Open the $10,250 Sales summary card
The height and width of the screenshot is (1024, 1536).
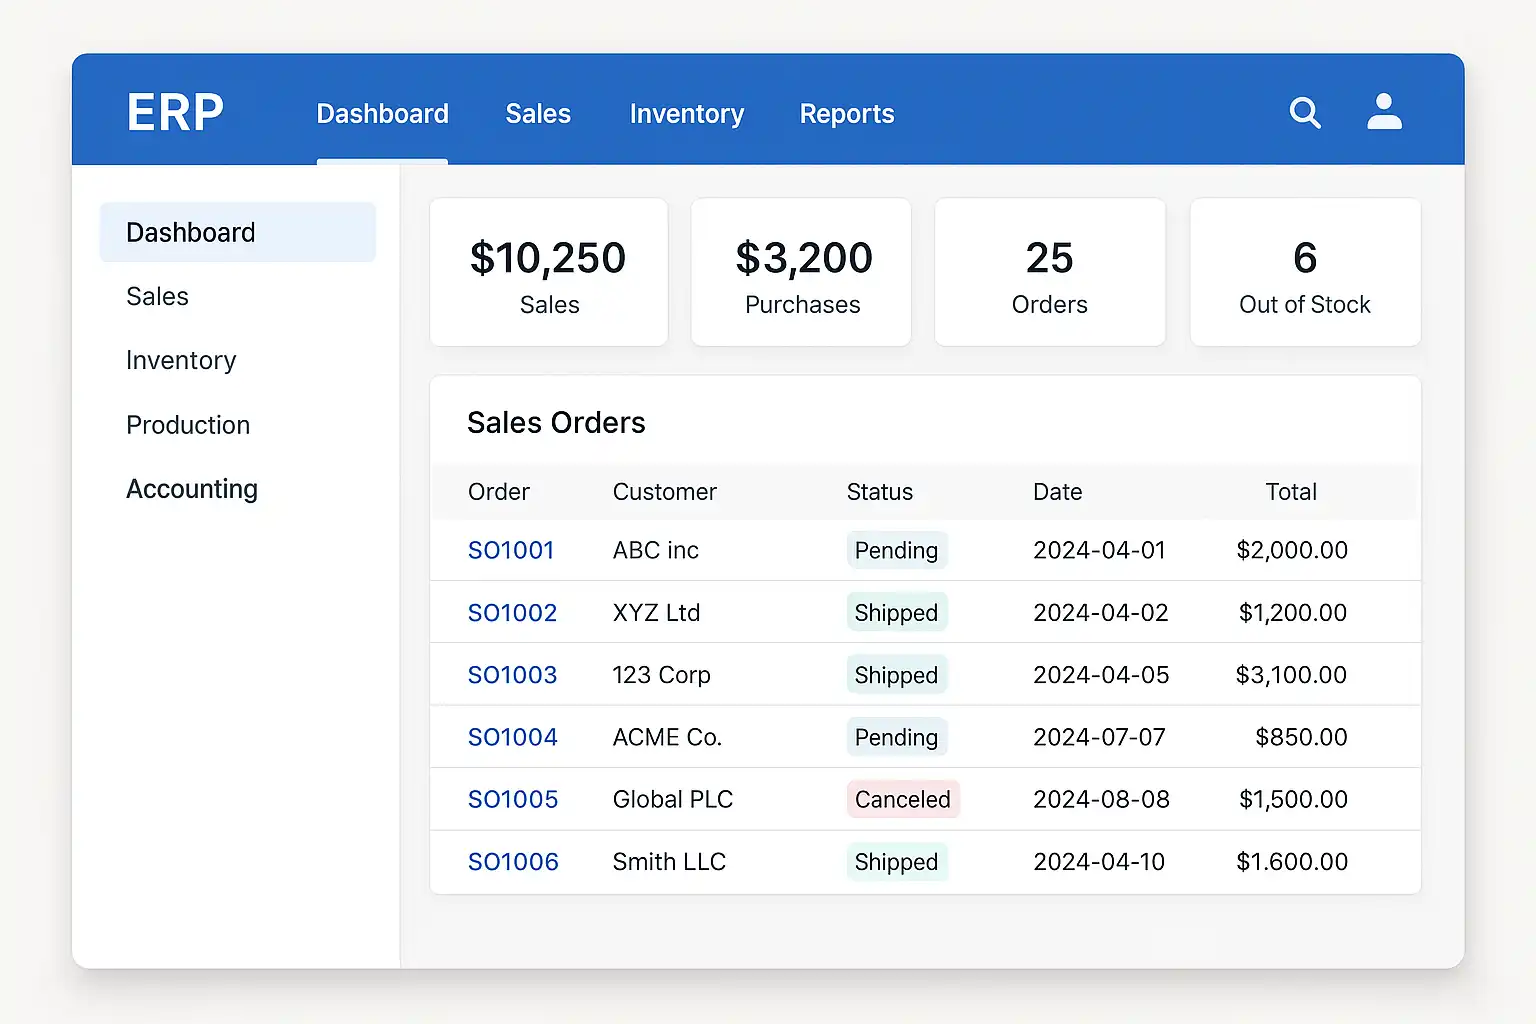point(549,272)
